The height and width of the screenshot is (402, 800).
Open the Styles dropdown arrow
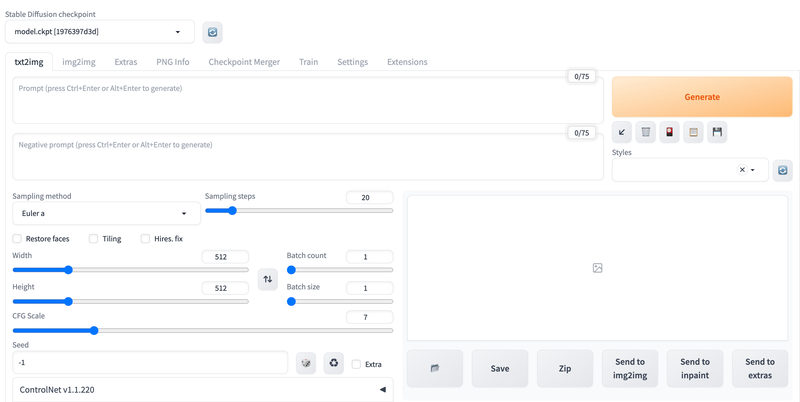click(753, 170)
